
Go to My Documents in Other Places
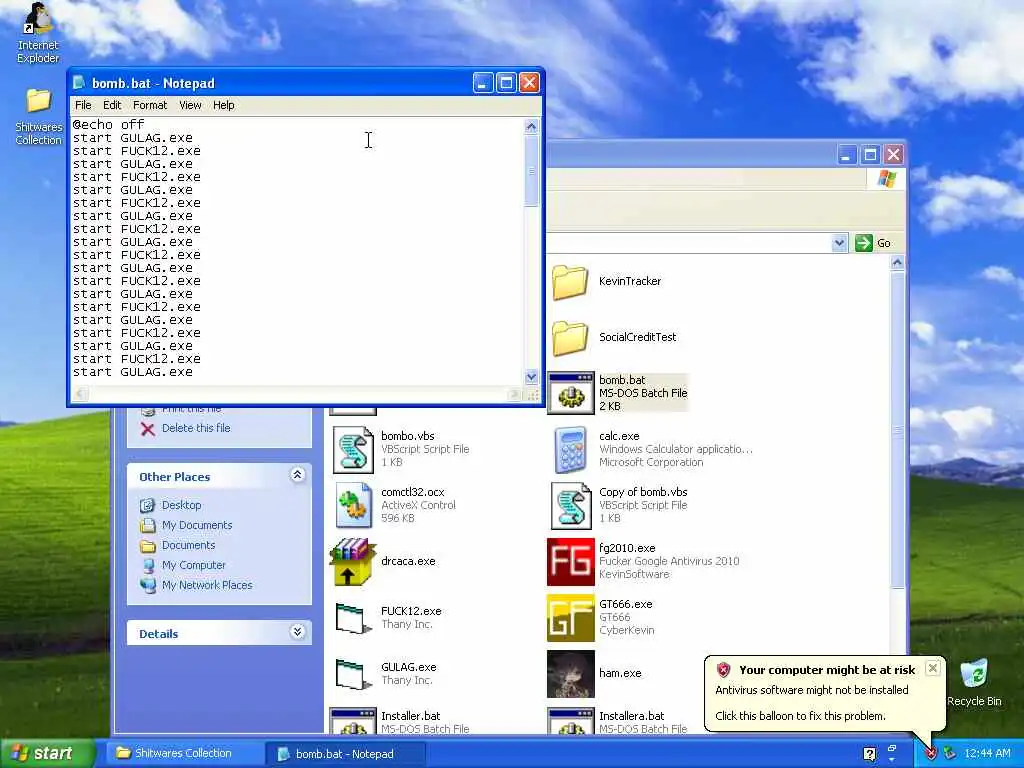tap(197, 525)
